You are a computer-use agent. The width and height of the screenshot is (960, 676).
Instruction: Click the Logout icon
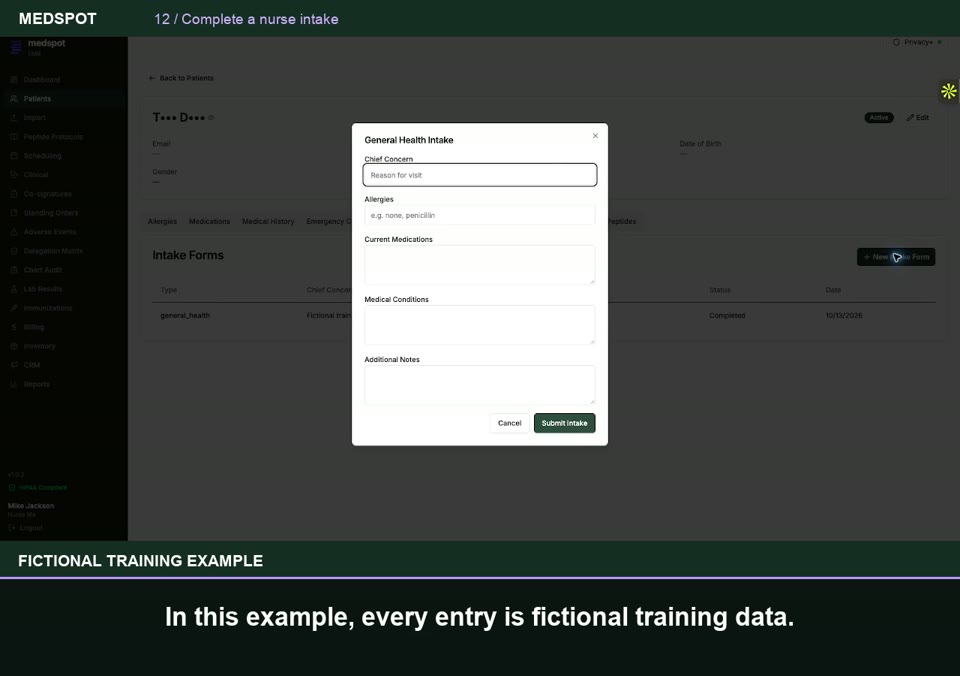coord(12,528)
